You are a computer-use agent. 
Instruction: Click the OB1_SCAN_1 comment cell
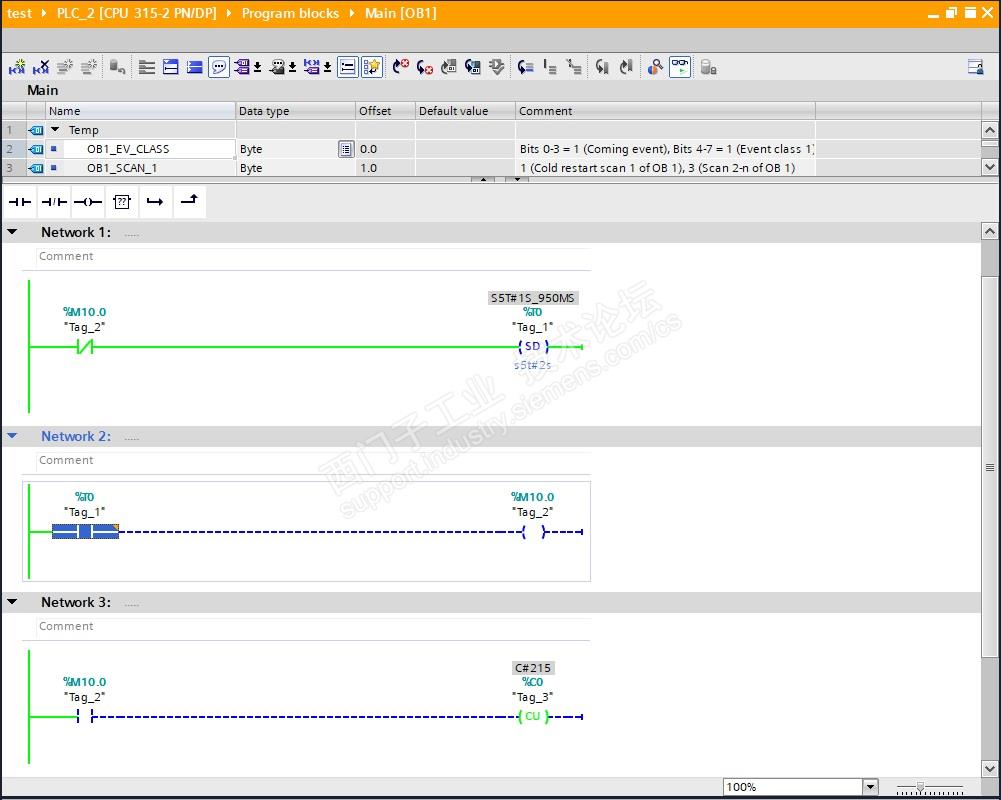(665, 168)
